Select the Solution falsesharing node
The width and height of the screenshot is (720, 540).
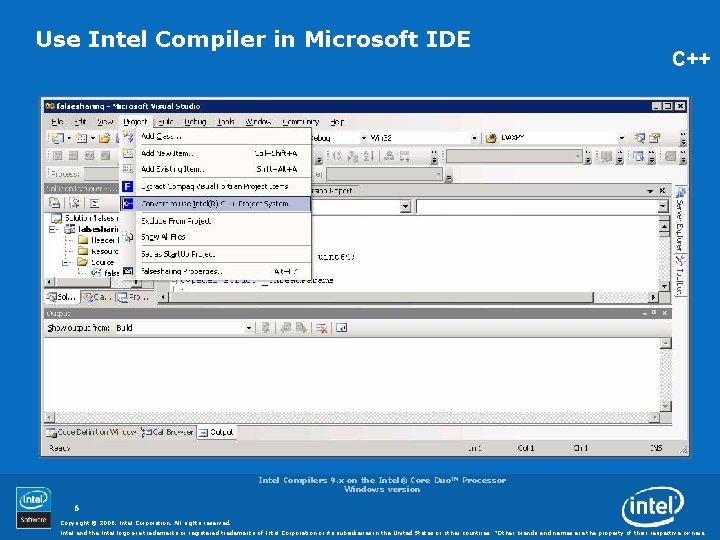(x=84, y=218)
